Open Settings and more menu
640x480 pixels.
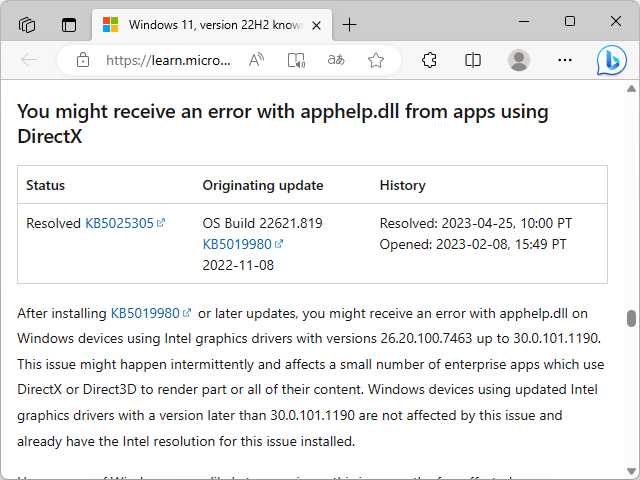click(565, 60)
